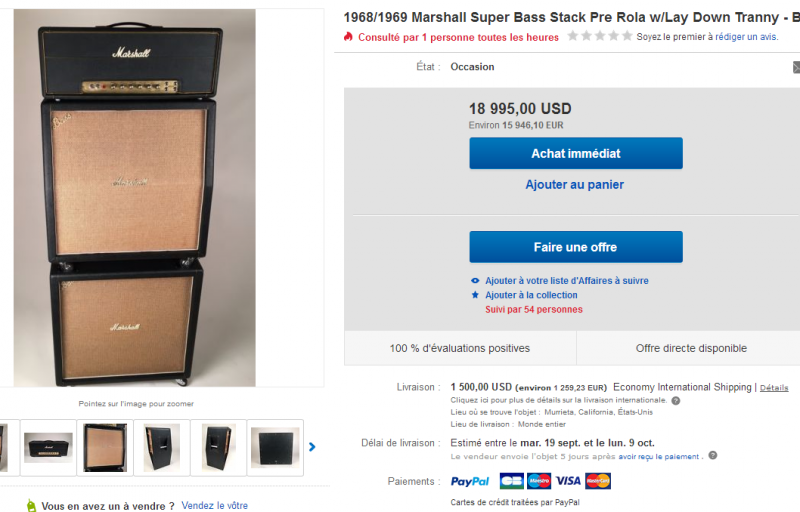
Task: Click Ajouter au panier link
Action: click(x=574, y=185)
